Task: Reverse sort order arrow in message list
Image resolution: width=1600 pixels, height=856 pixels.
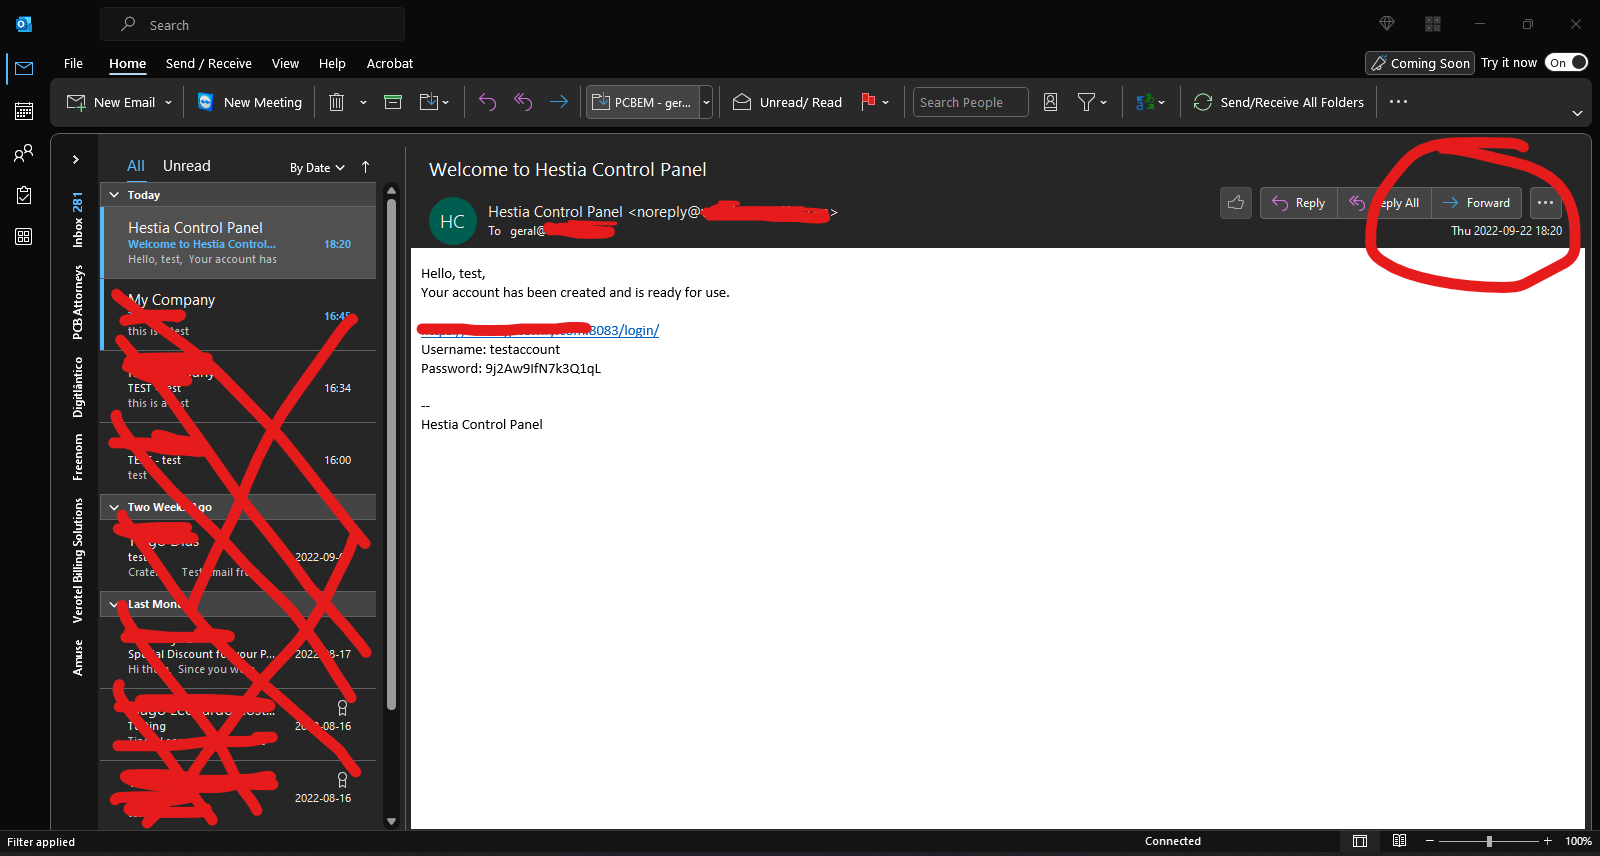Action: 366,167
